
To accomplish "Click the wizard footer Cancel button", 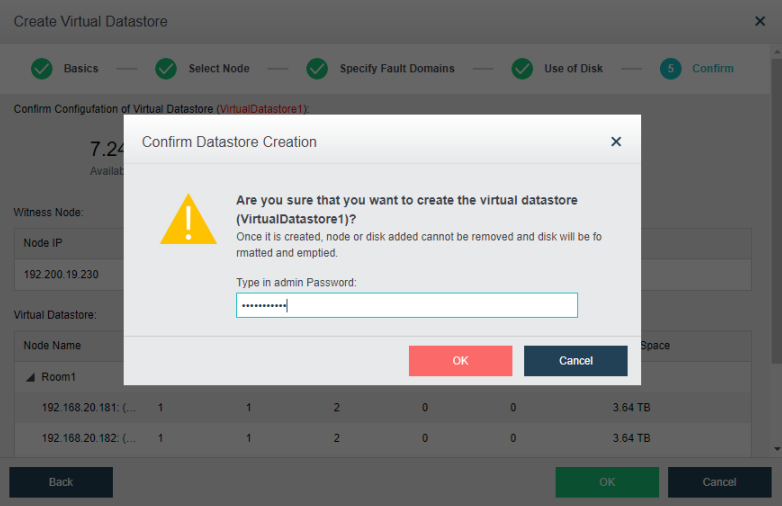I will point(719,482).
